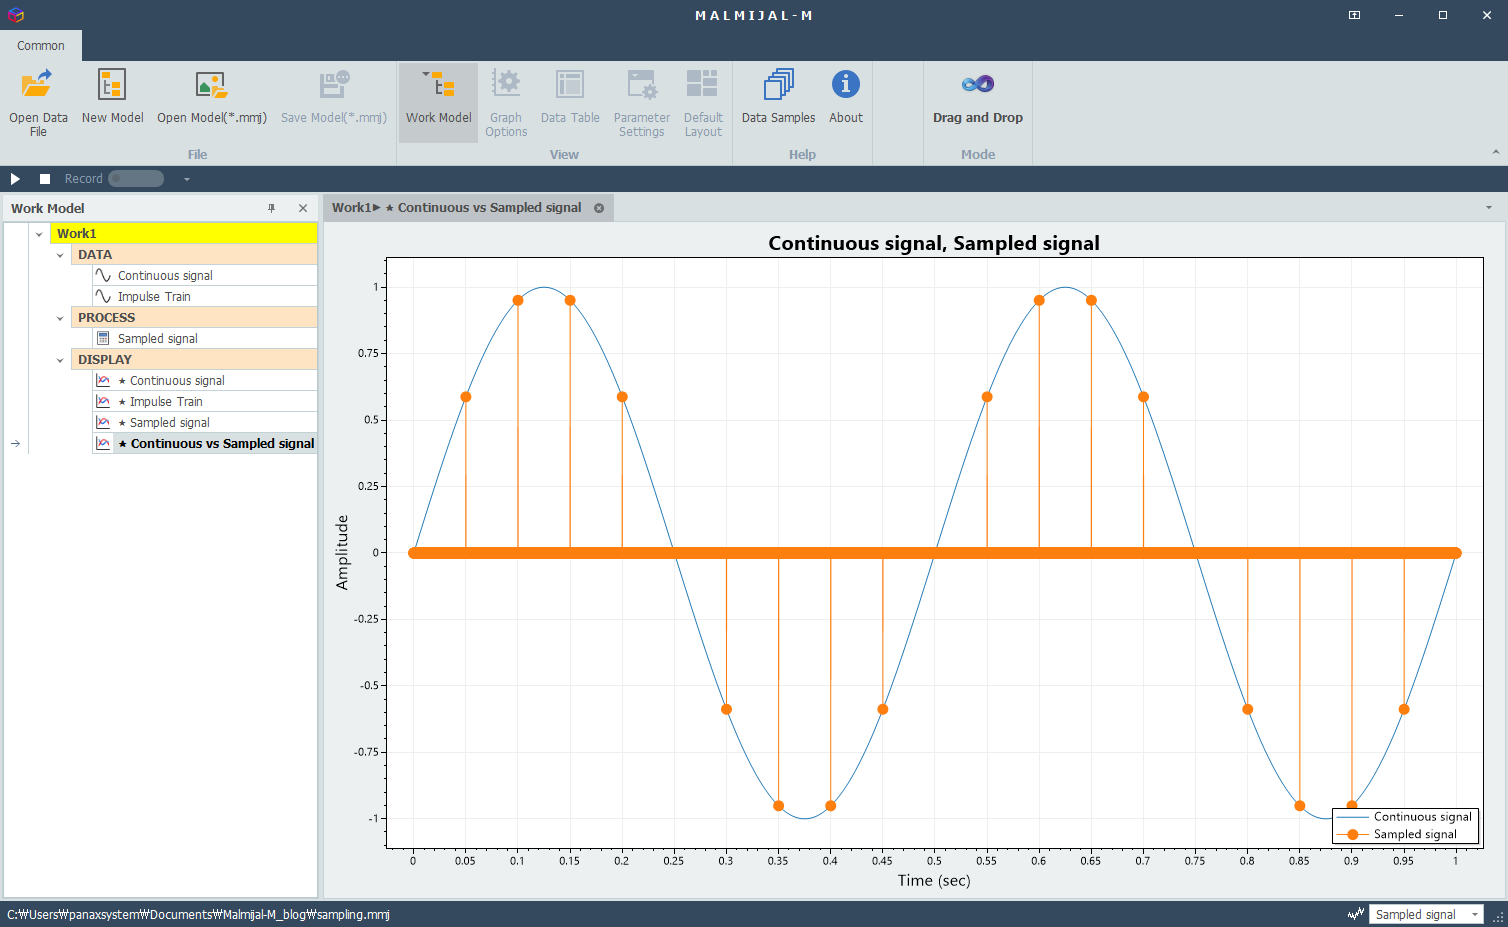Click Continuous signal in the chart legend
Viewport: 1508px width, 927px height.
1422,817
